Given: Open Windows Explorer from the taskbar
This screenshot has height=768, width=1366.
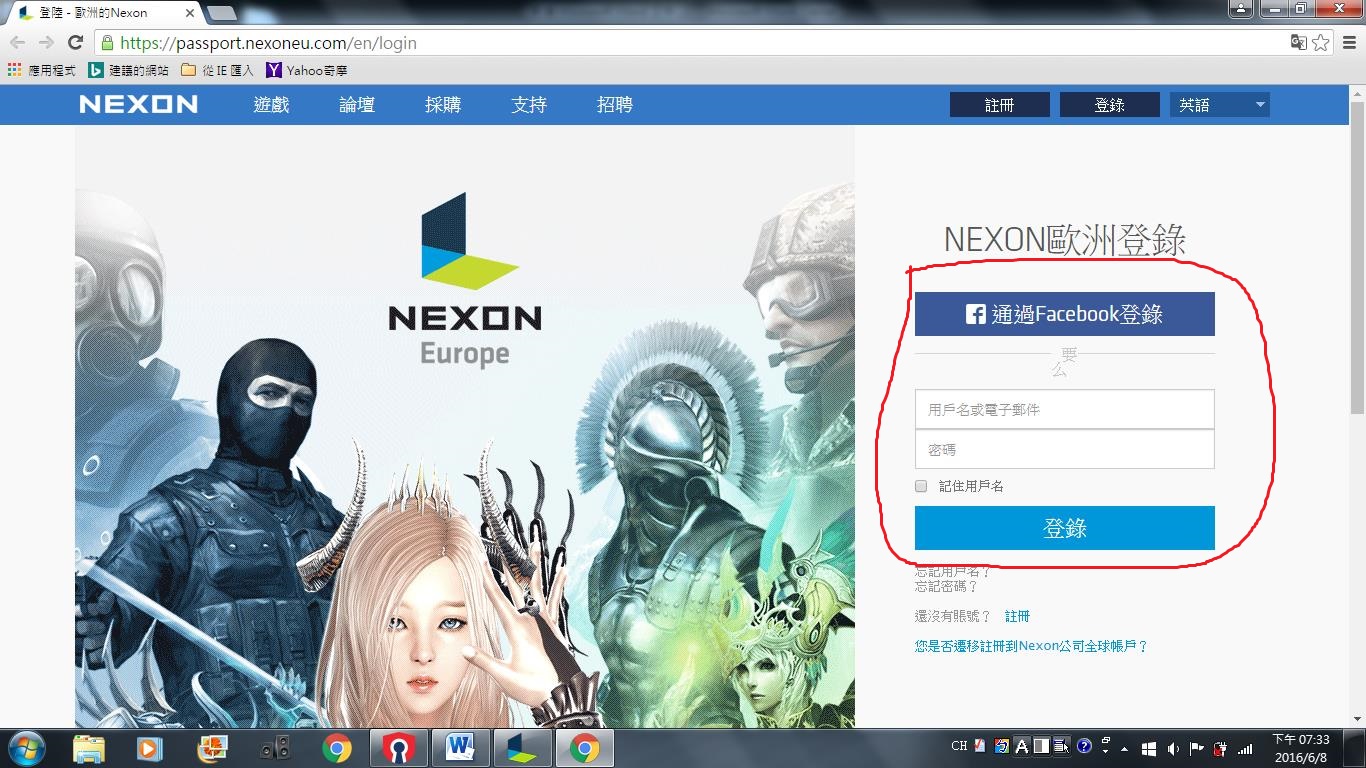Looking at the screenshot, I should [x=89, y=748].
